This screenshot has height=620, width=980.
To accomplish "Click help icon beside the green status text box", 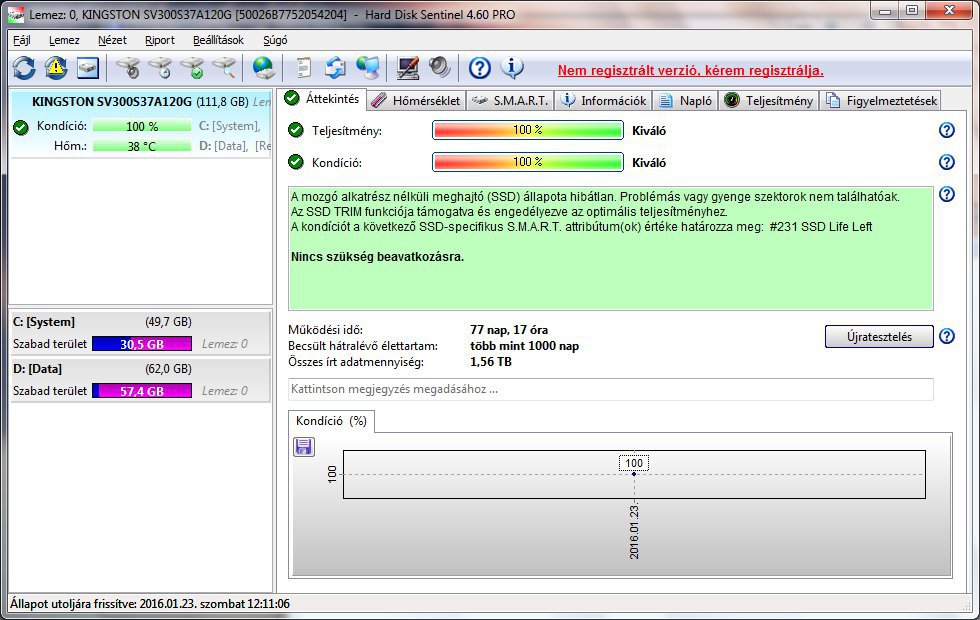I will point(947,194).
